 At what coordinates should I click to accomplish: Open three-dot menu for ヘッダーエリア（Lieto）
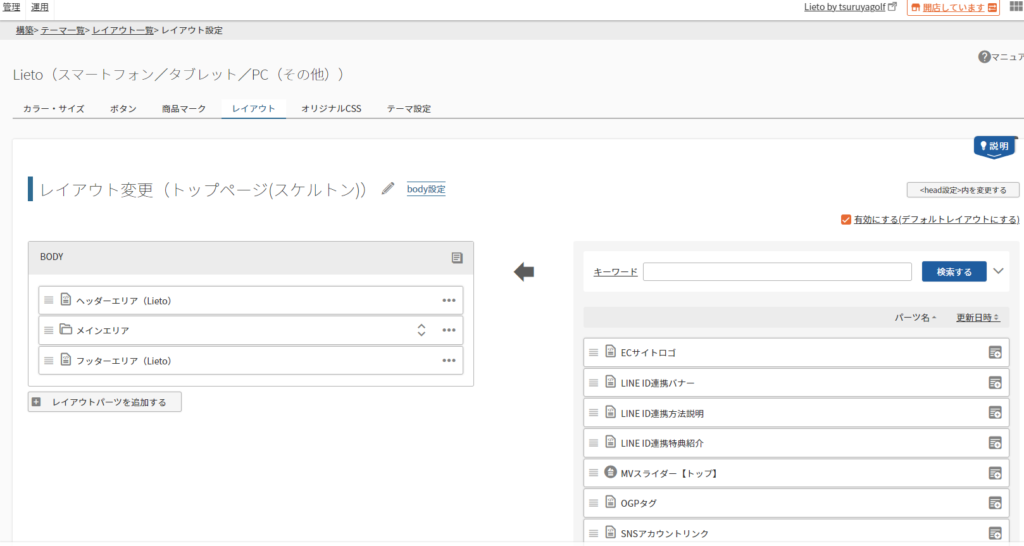click(x=449, y=300)
